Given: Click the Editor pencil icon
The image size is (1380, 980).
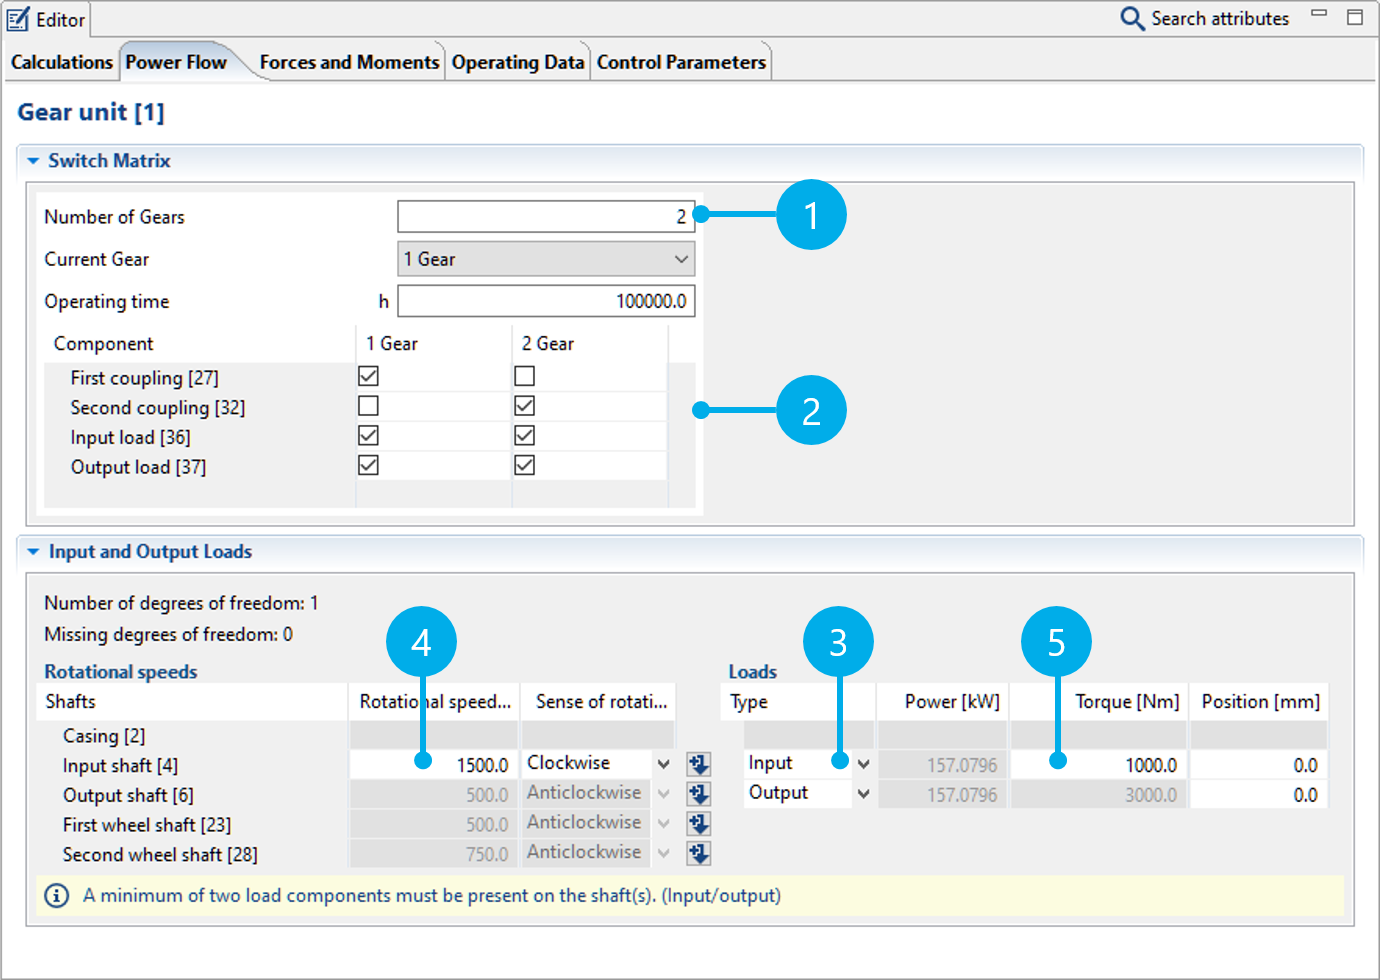Looking at the screenshot, I should coord(18,19).
